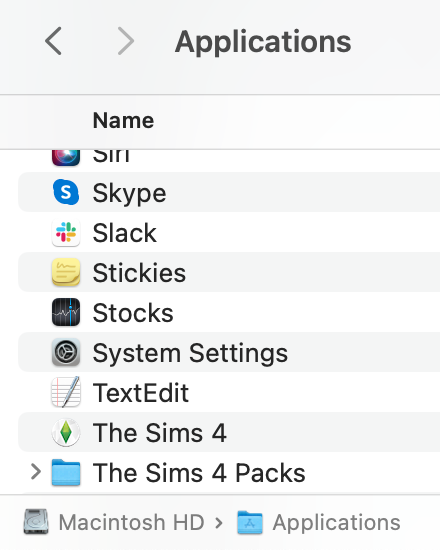Screen dimensions: 440x550
Task: Select the Skype app icon
Action: 66,192
